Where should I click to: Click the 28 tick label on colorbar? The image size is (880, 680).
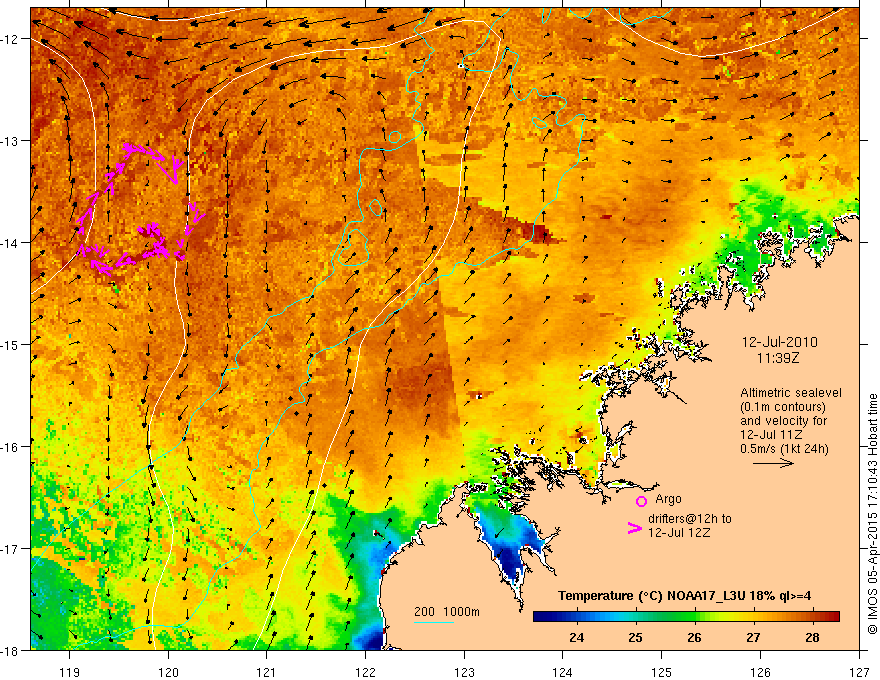812,638
